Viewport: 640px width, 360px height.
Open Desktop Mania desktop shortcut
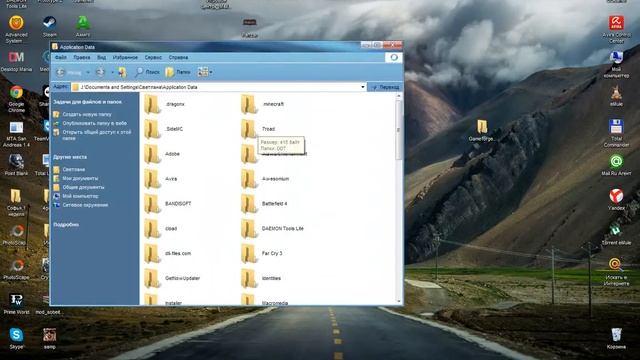[x=16, y=61]
